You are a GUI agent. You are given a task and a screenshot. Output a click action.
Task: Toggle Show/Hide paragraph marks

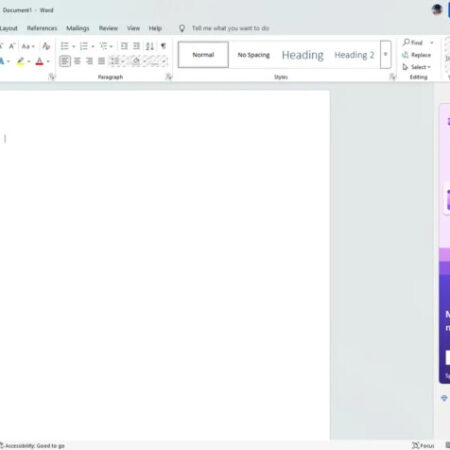[163, 46]
